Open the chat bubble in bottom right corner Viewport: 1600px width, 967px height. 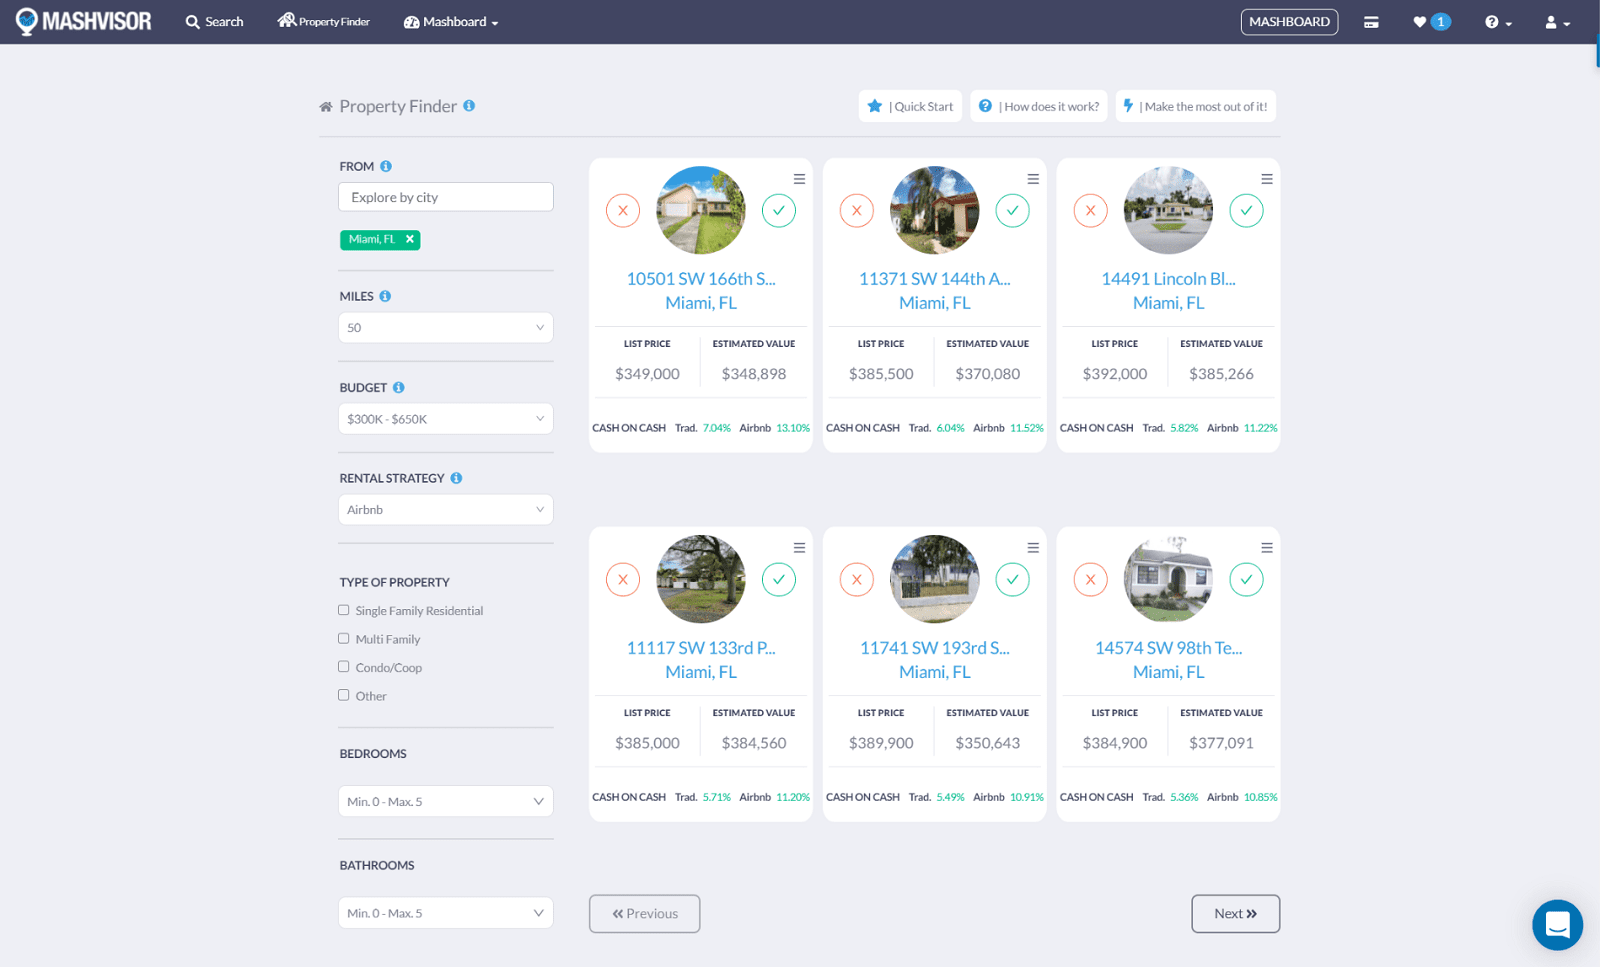point(1557,925)
